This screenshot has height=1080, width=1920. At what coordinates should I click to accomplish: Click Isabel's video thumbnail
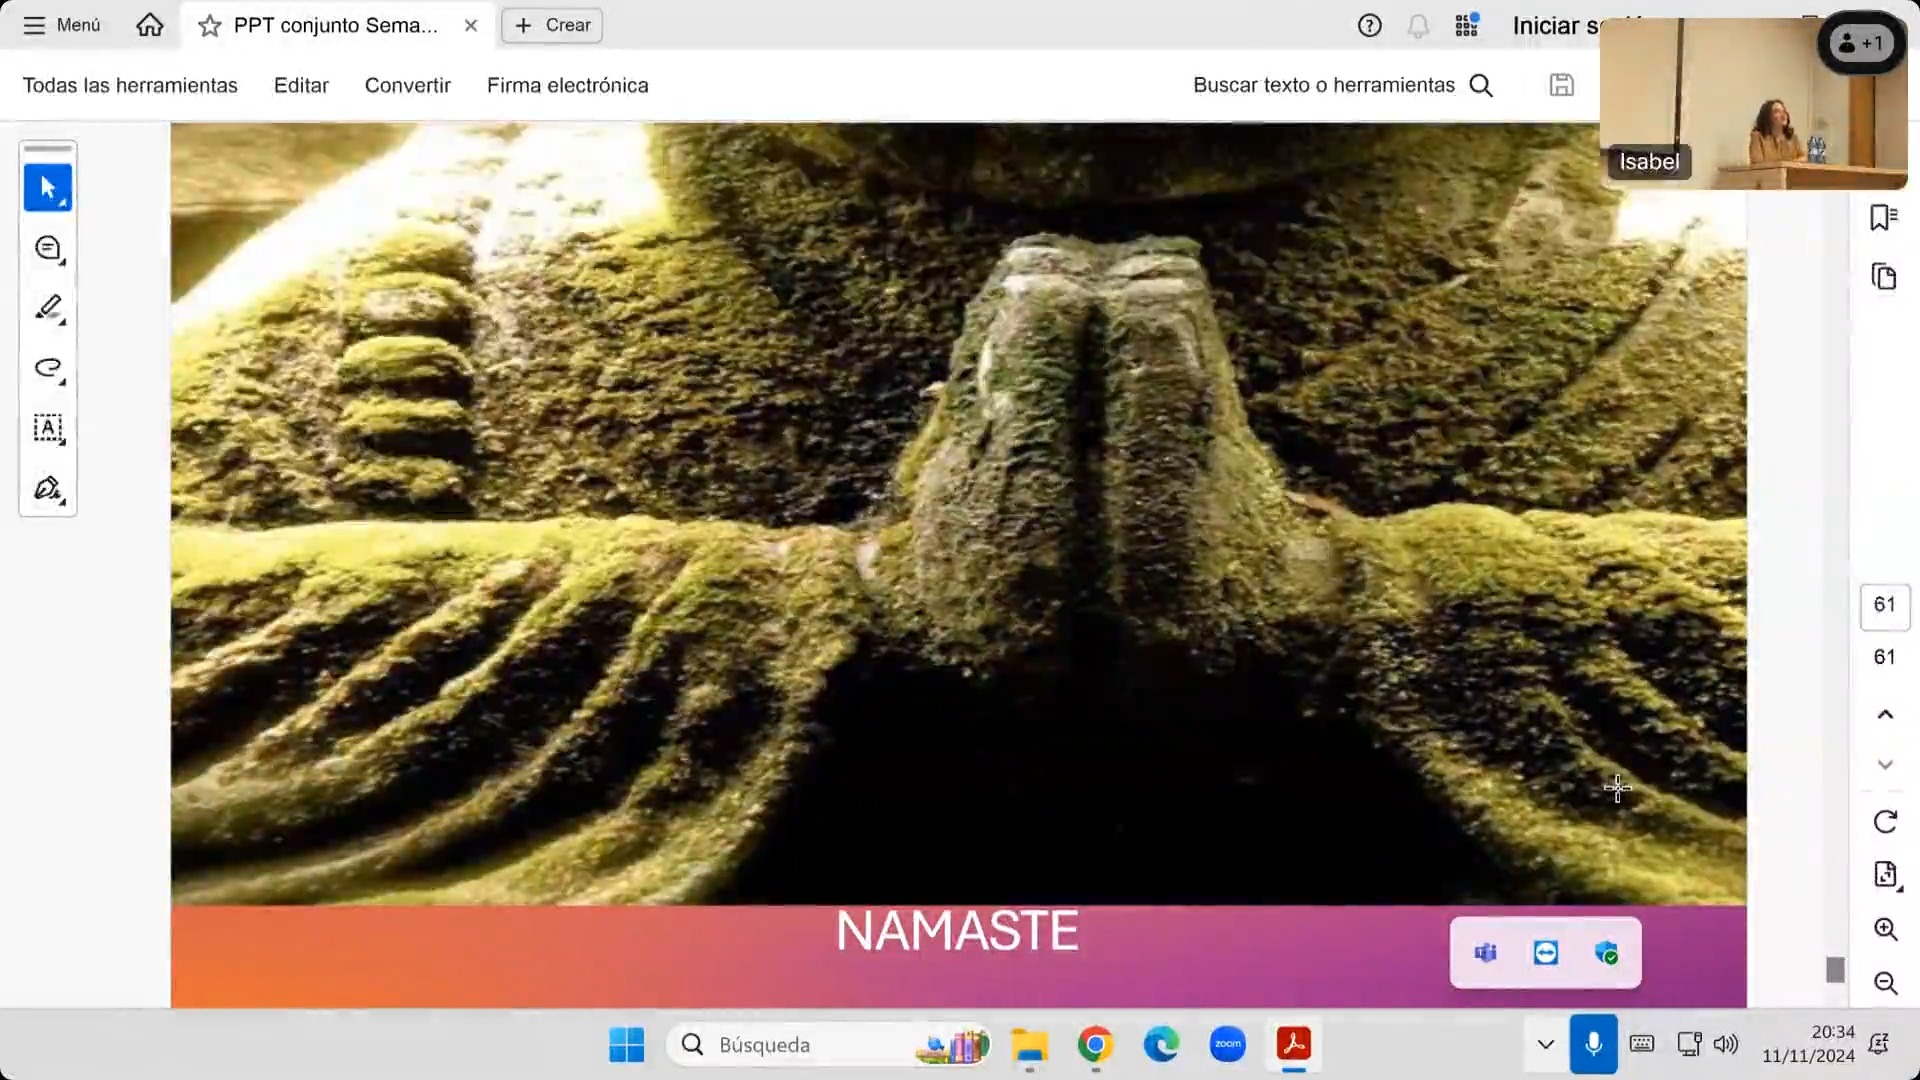1753,104
